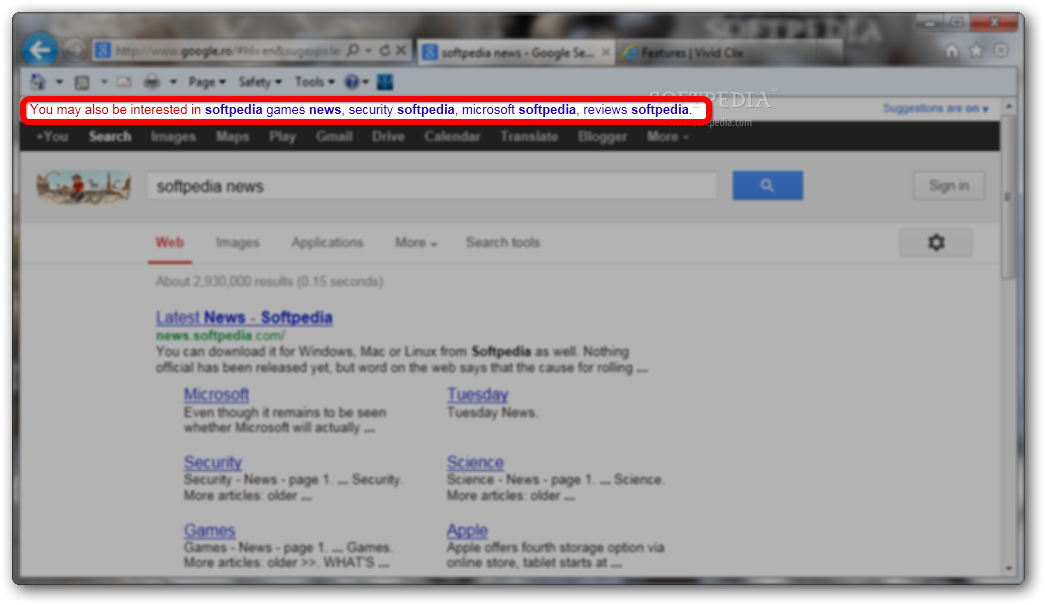This screenshot has height=605, width=1045.
Task: Expand the Help dropdown arrow
Action: click(365, 82)
